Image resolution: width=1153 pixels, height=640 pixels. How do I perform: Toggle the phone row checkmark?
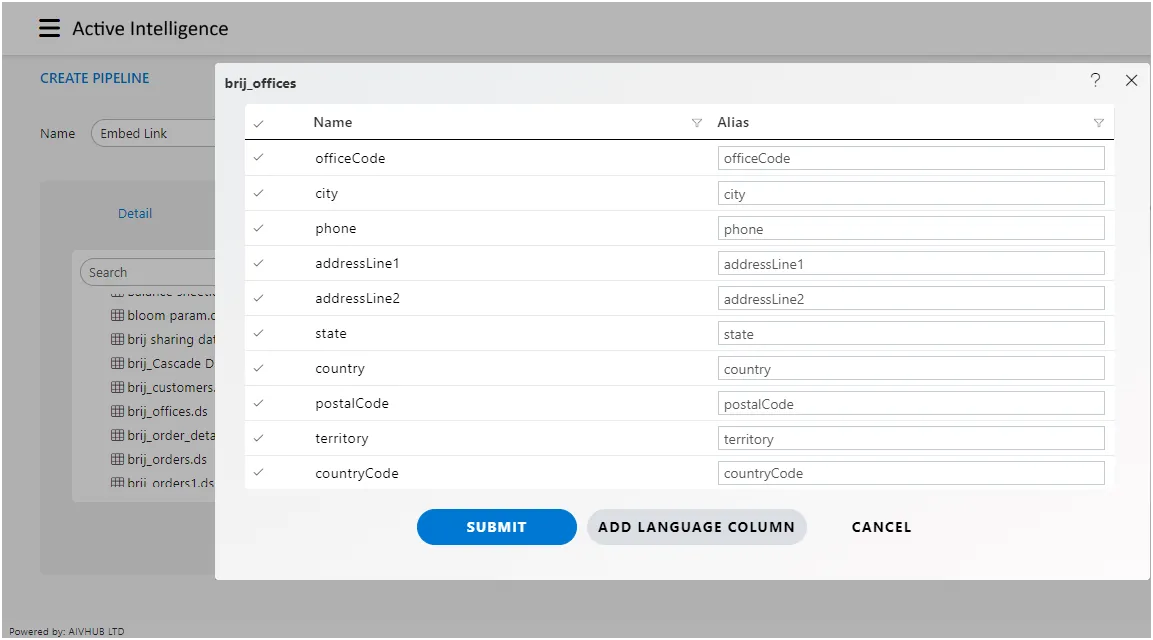pos(258,228)
